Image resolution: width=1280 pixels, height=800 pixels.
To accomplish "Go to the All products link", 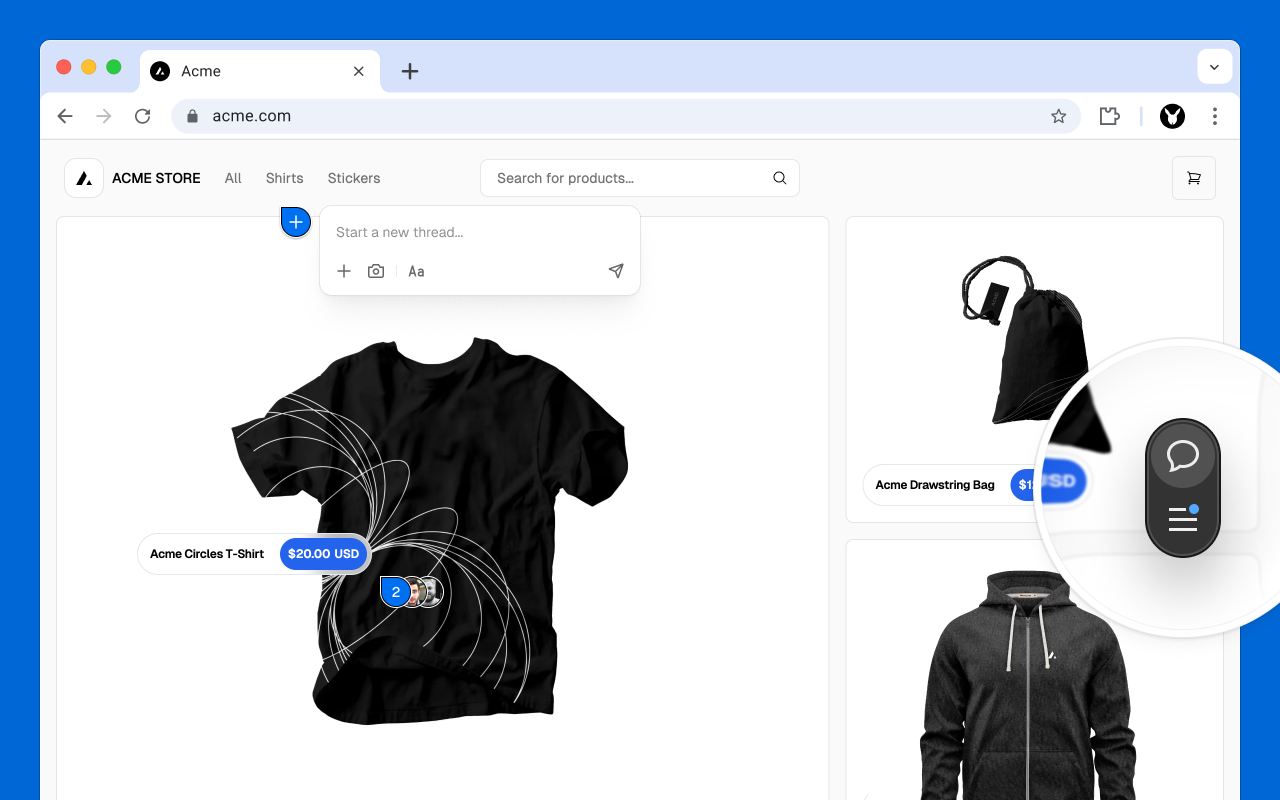I will [233, 178].
